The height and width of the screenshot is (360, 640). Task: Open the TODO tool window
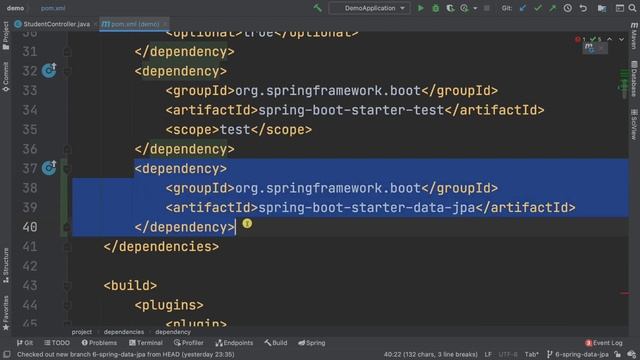pyautogui.click(x=57, y=343)
